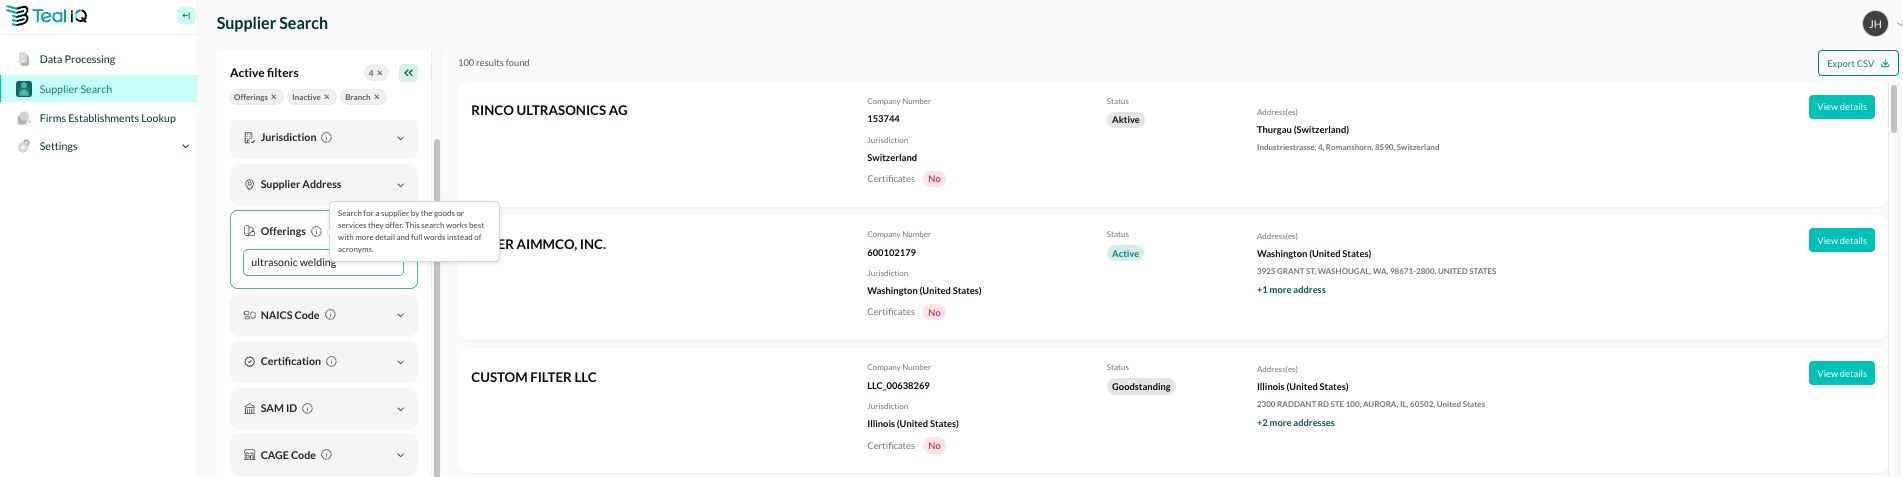Click the Jurisdiction info icon

click(x=327, y=138)
